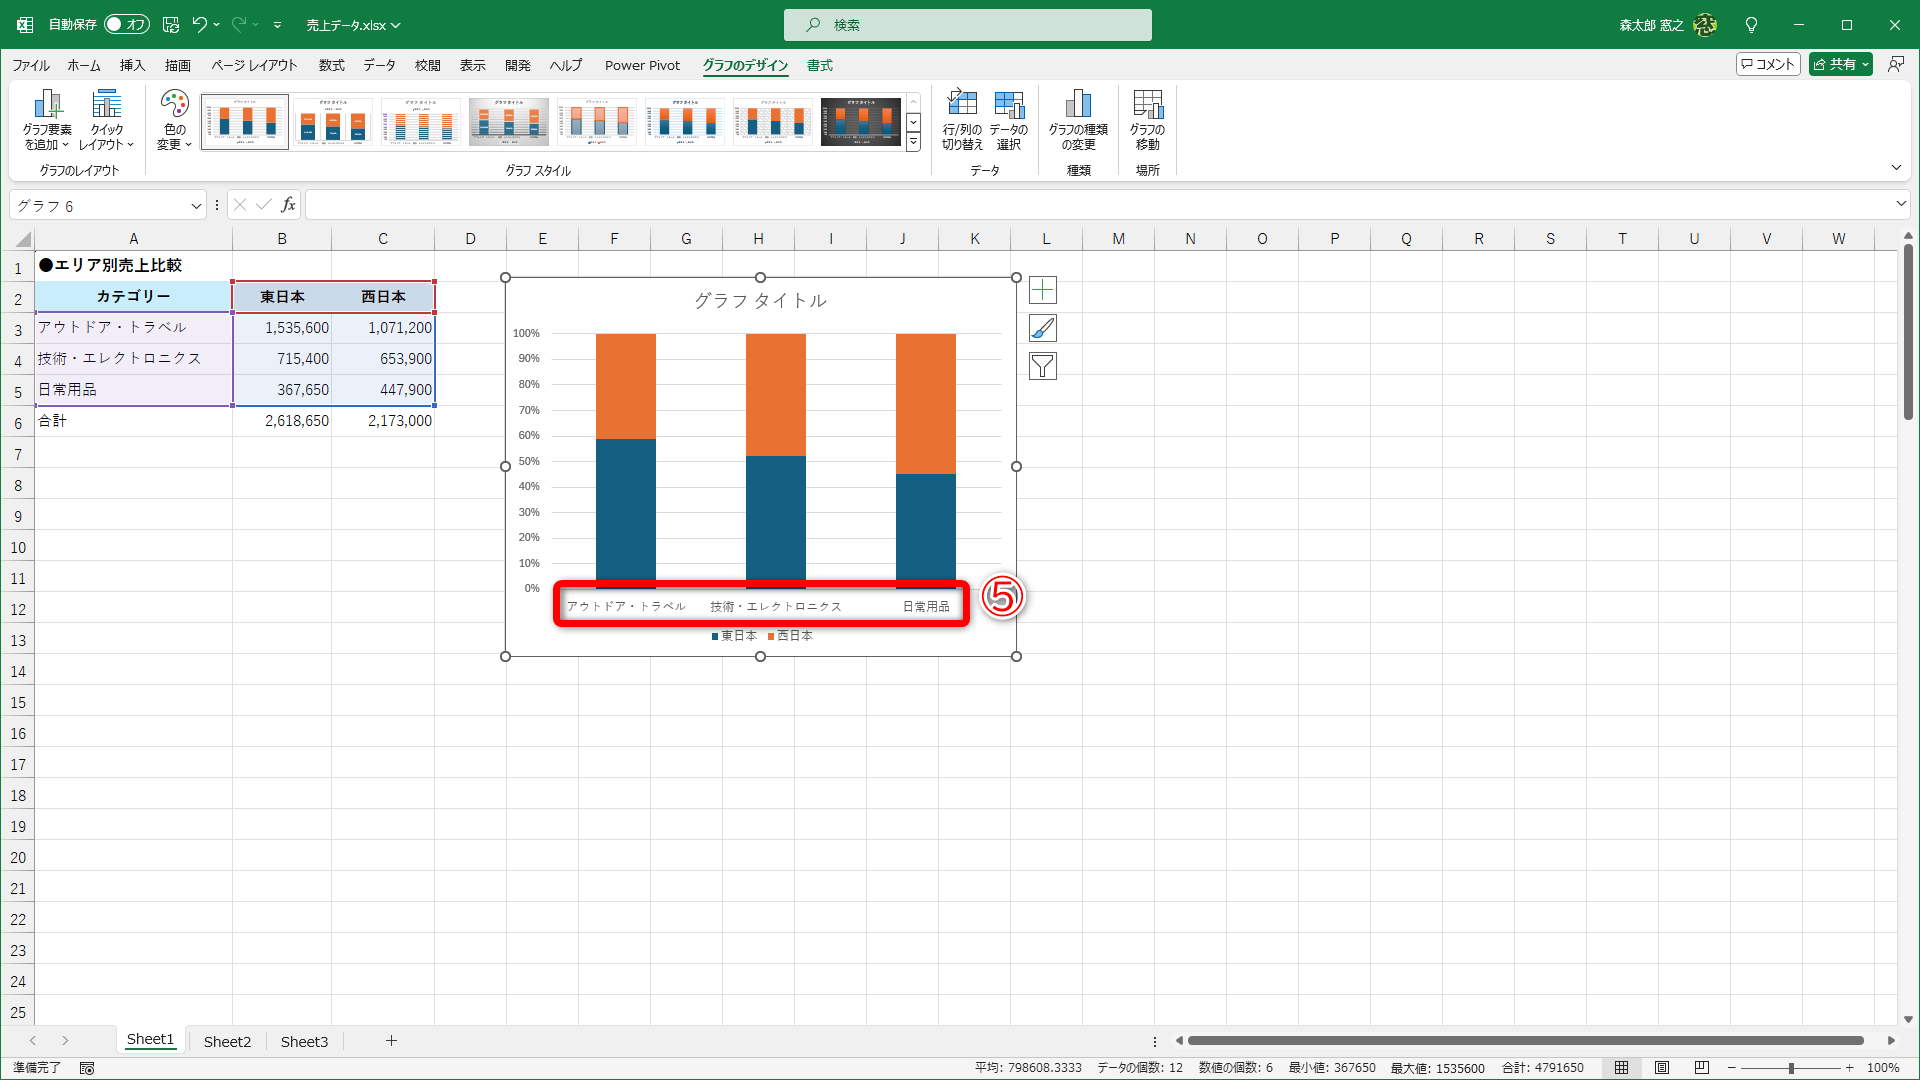Switch to Page Layout view in the status bar
Image resolution: width=1920 pixels, height=1080 pixels.
1661,1067
